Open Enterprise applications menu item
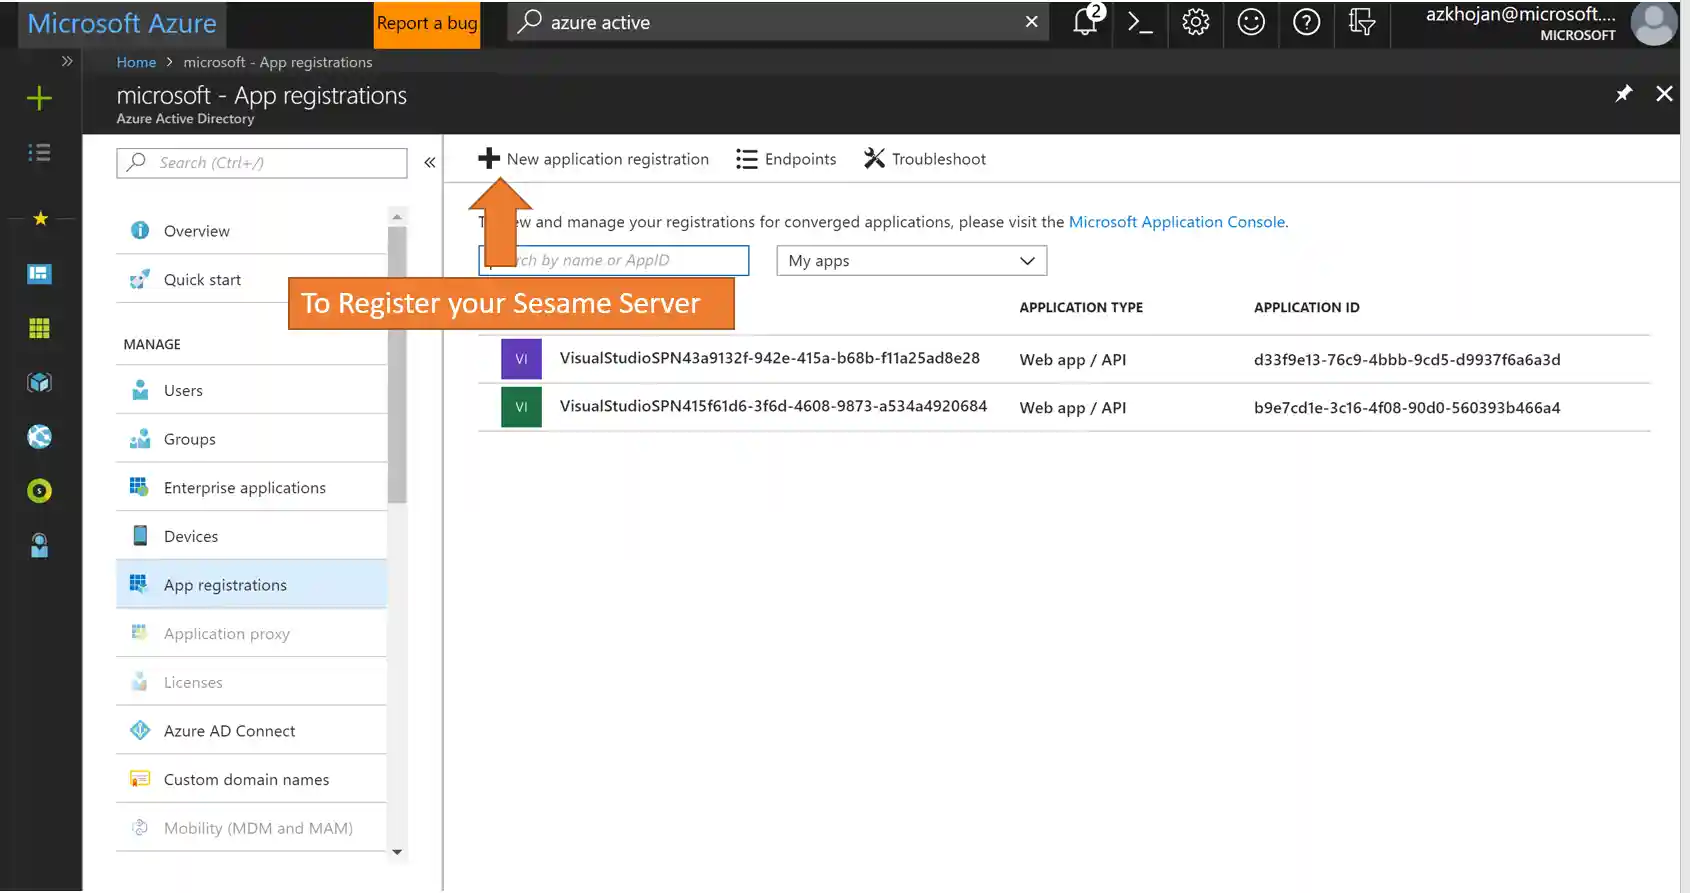The image size is (1690, 893). coord(251,487)
